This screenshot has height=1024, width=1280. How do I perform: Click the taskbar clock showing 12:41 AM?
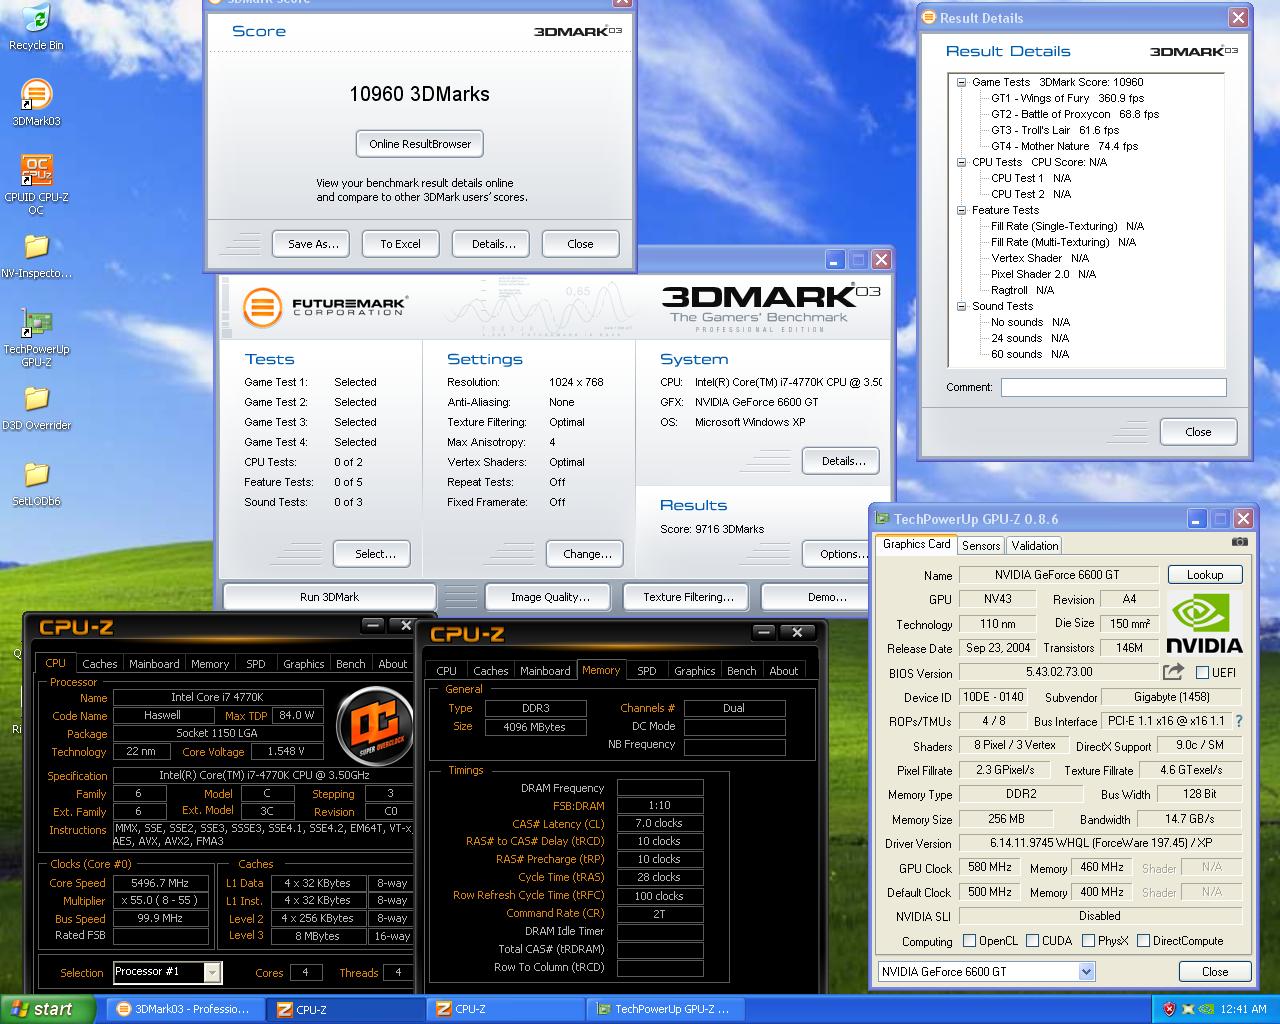coord(1244,1009)
